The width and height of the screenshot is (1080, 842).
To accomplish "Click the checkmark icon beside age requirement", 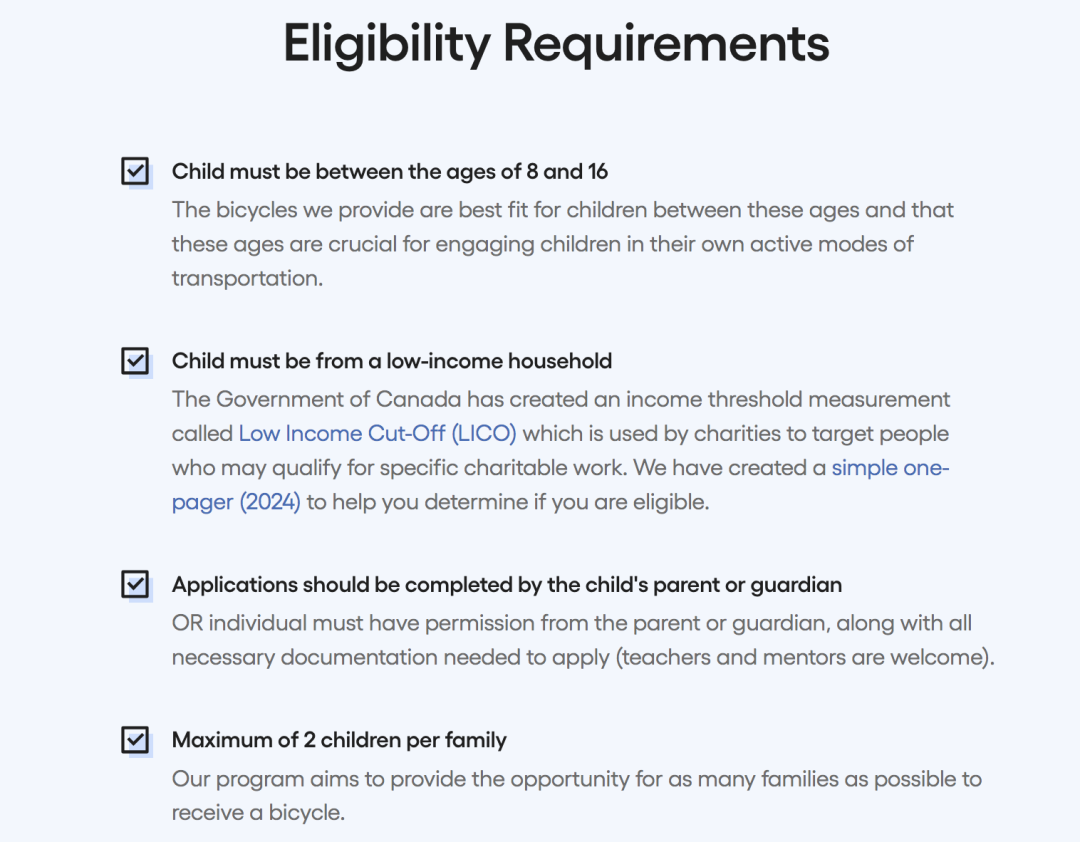I will [136, 171].
